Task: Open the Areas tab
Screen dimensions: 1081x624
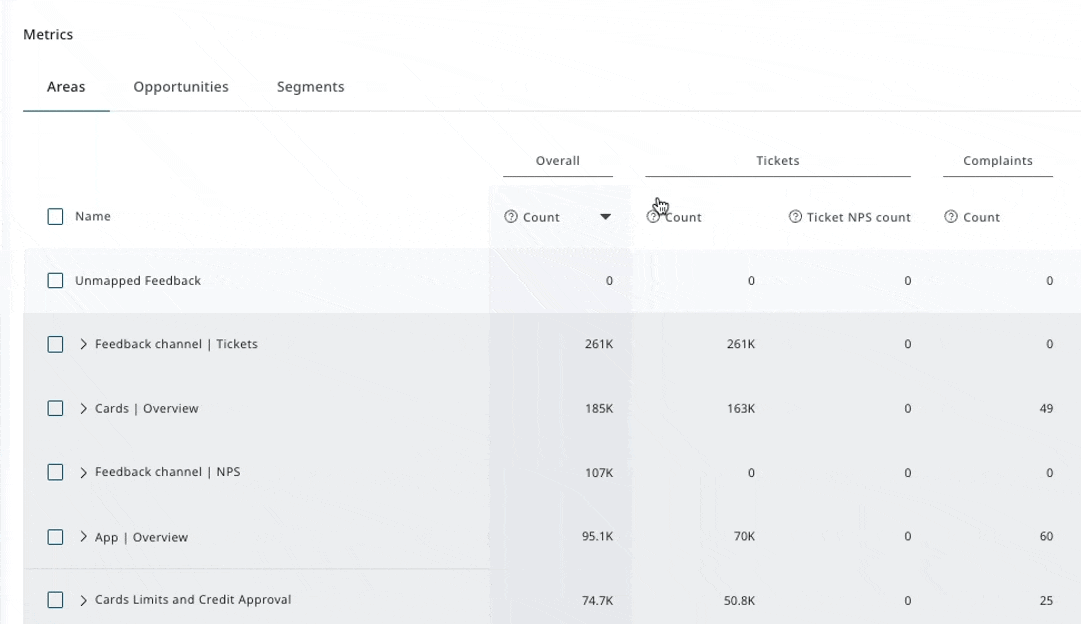Action: (66, 87)
